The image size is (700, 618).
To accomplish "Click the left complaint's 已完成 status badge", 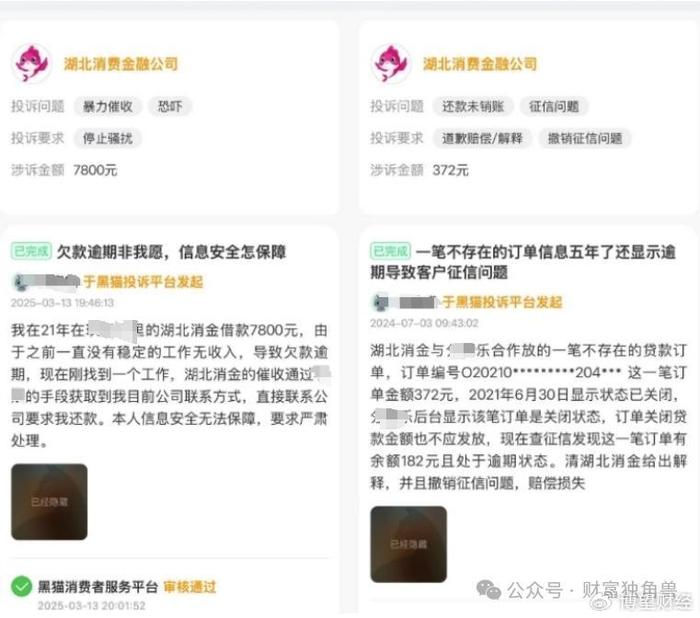I will pyautogui.click(x=31, y=251).
